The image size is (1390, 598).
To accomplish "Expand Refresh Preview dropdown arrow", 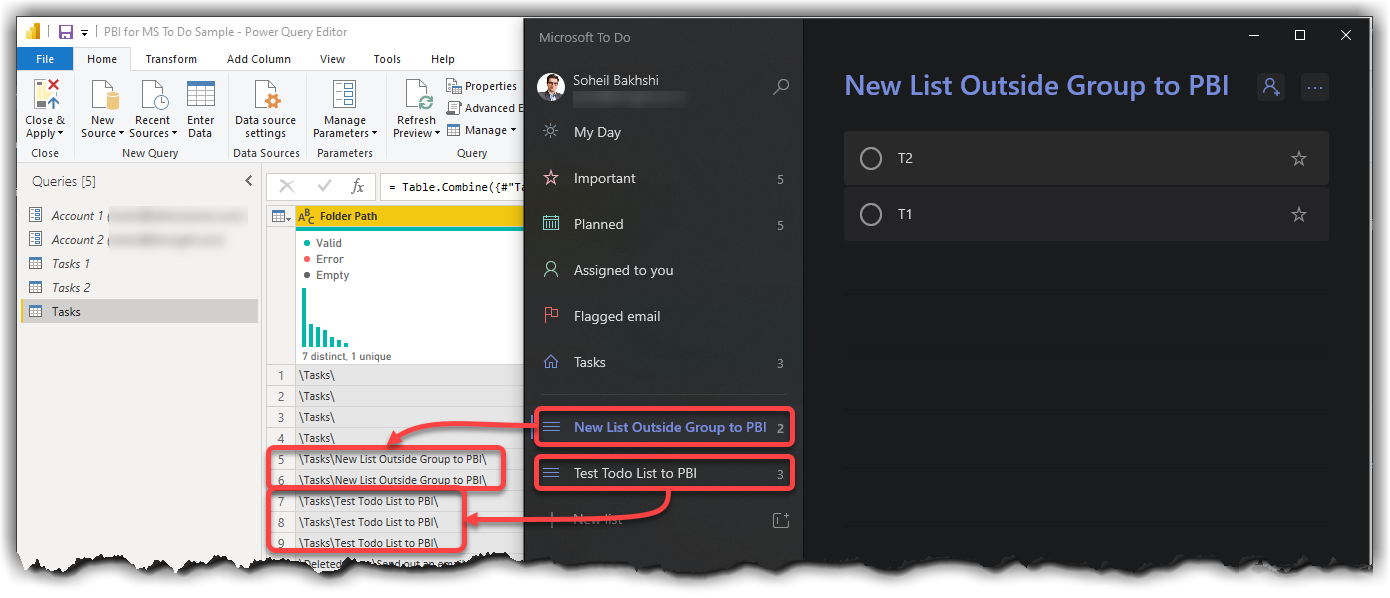I will pyautogui.click(x=437, y=134).
